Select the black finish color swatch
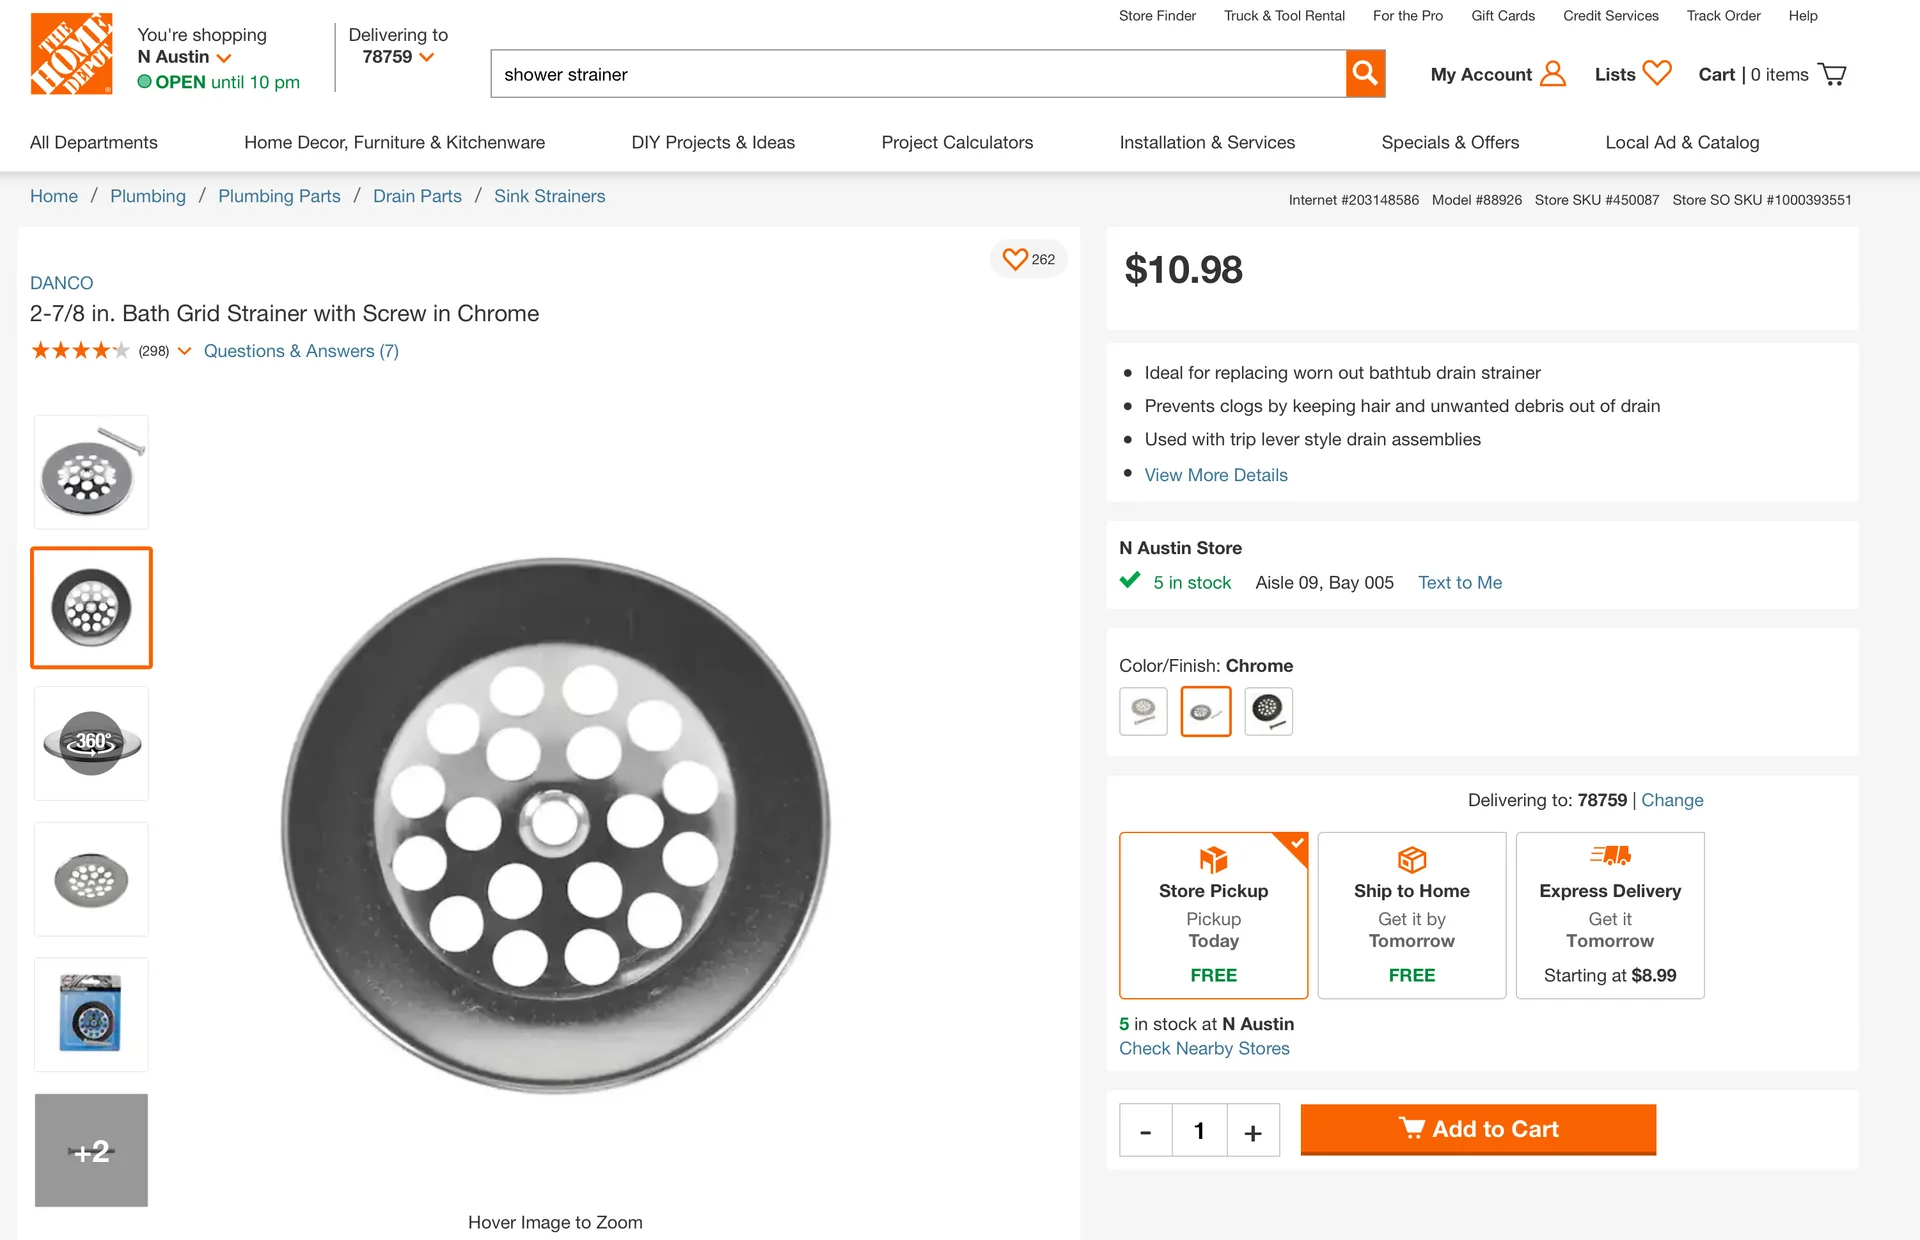 click(1268, 711)
